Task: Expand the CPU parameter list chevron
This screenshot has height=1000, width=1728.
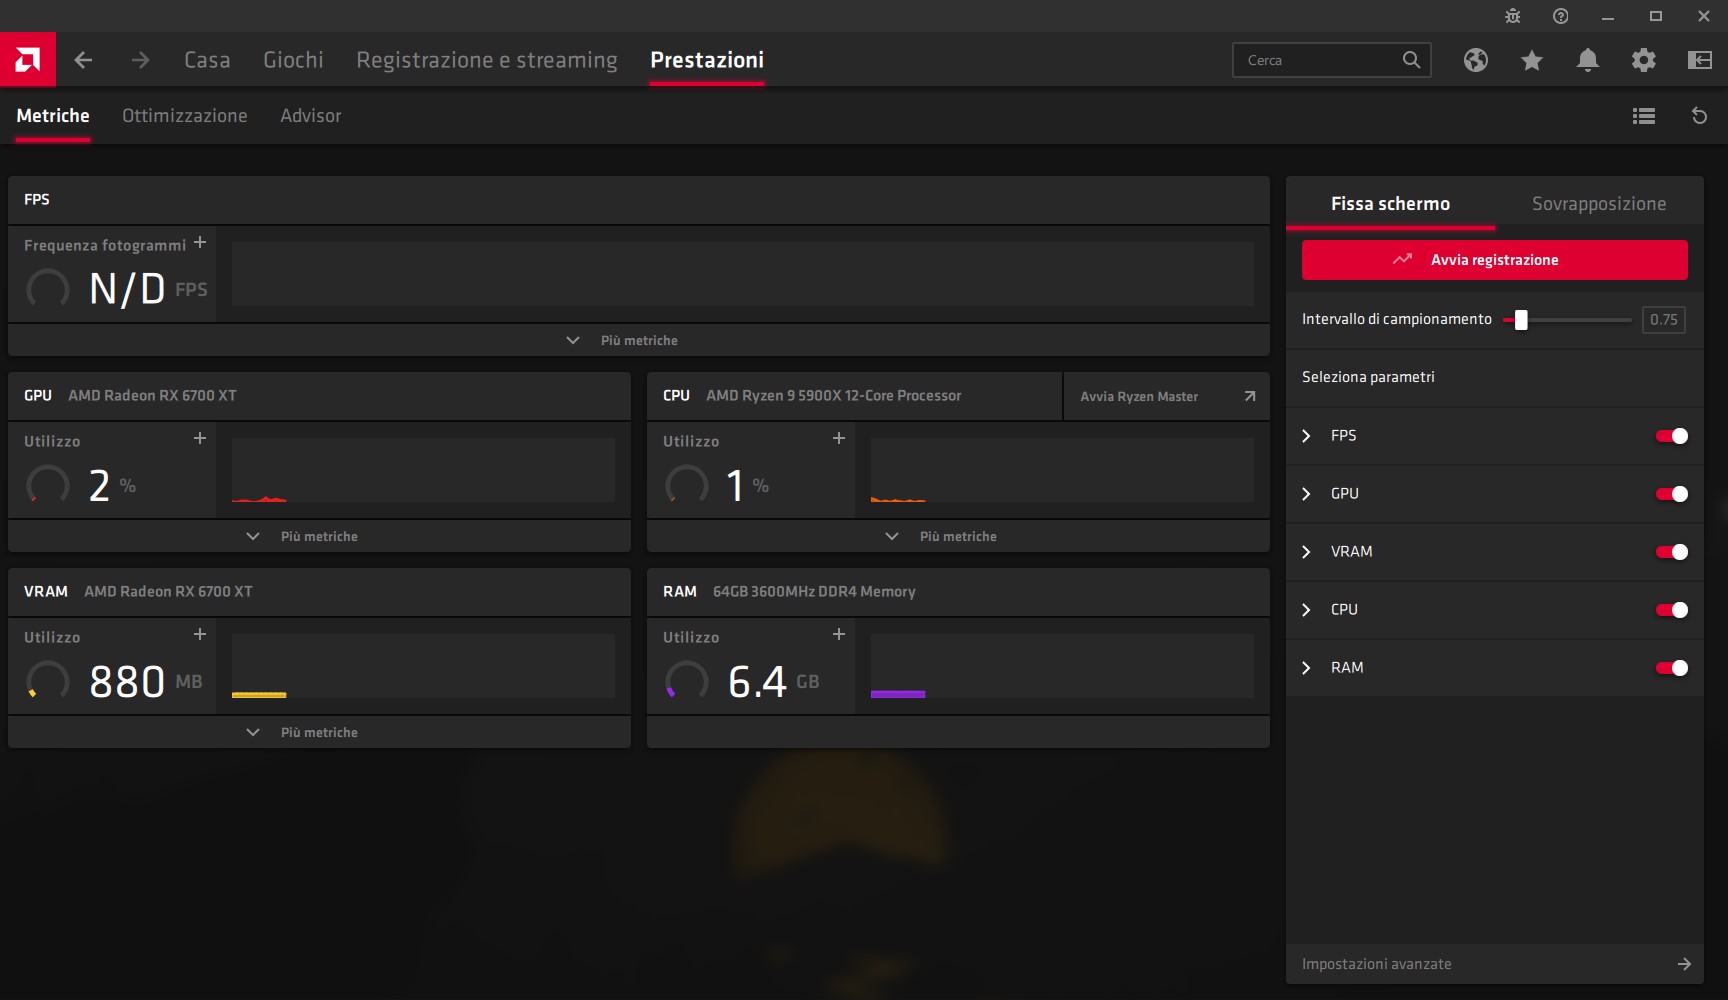Action: tap(1306, 610)
